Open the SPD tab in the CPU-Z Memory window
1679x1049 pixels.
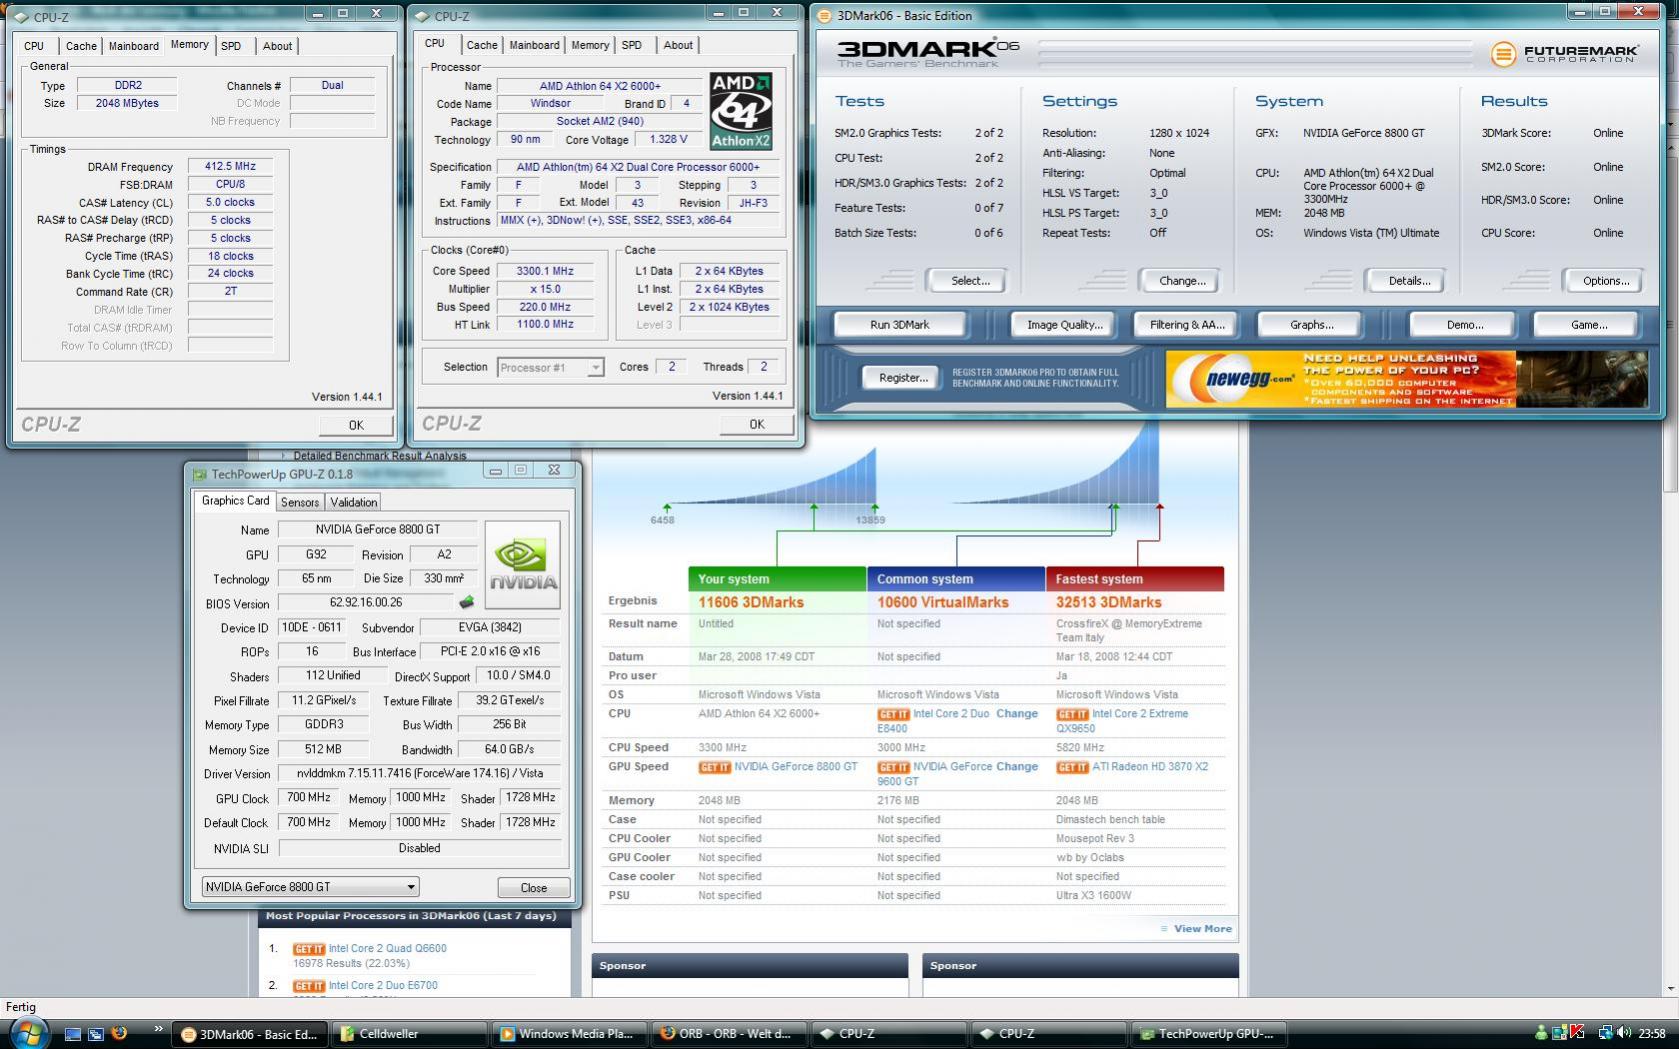[x=231, y=46]
